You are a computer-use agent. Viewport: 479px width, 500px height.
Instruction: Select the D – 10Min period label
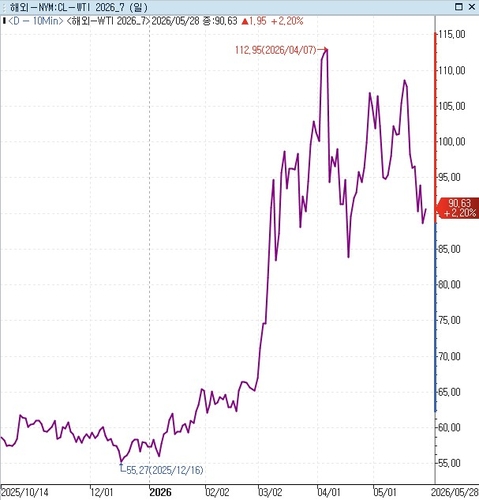tap(36, 21)
